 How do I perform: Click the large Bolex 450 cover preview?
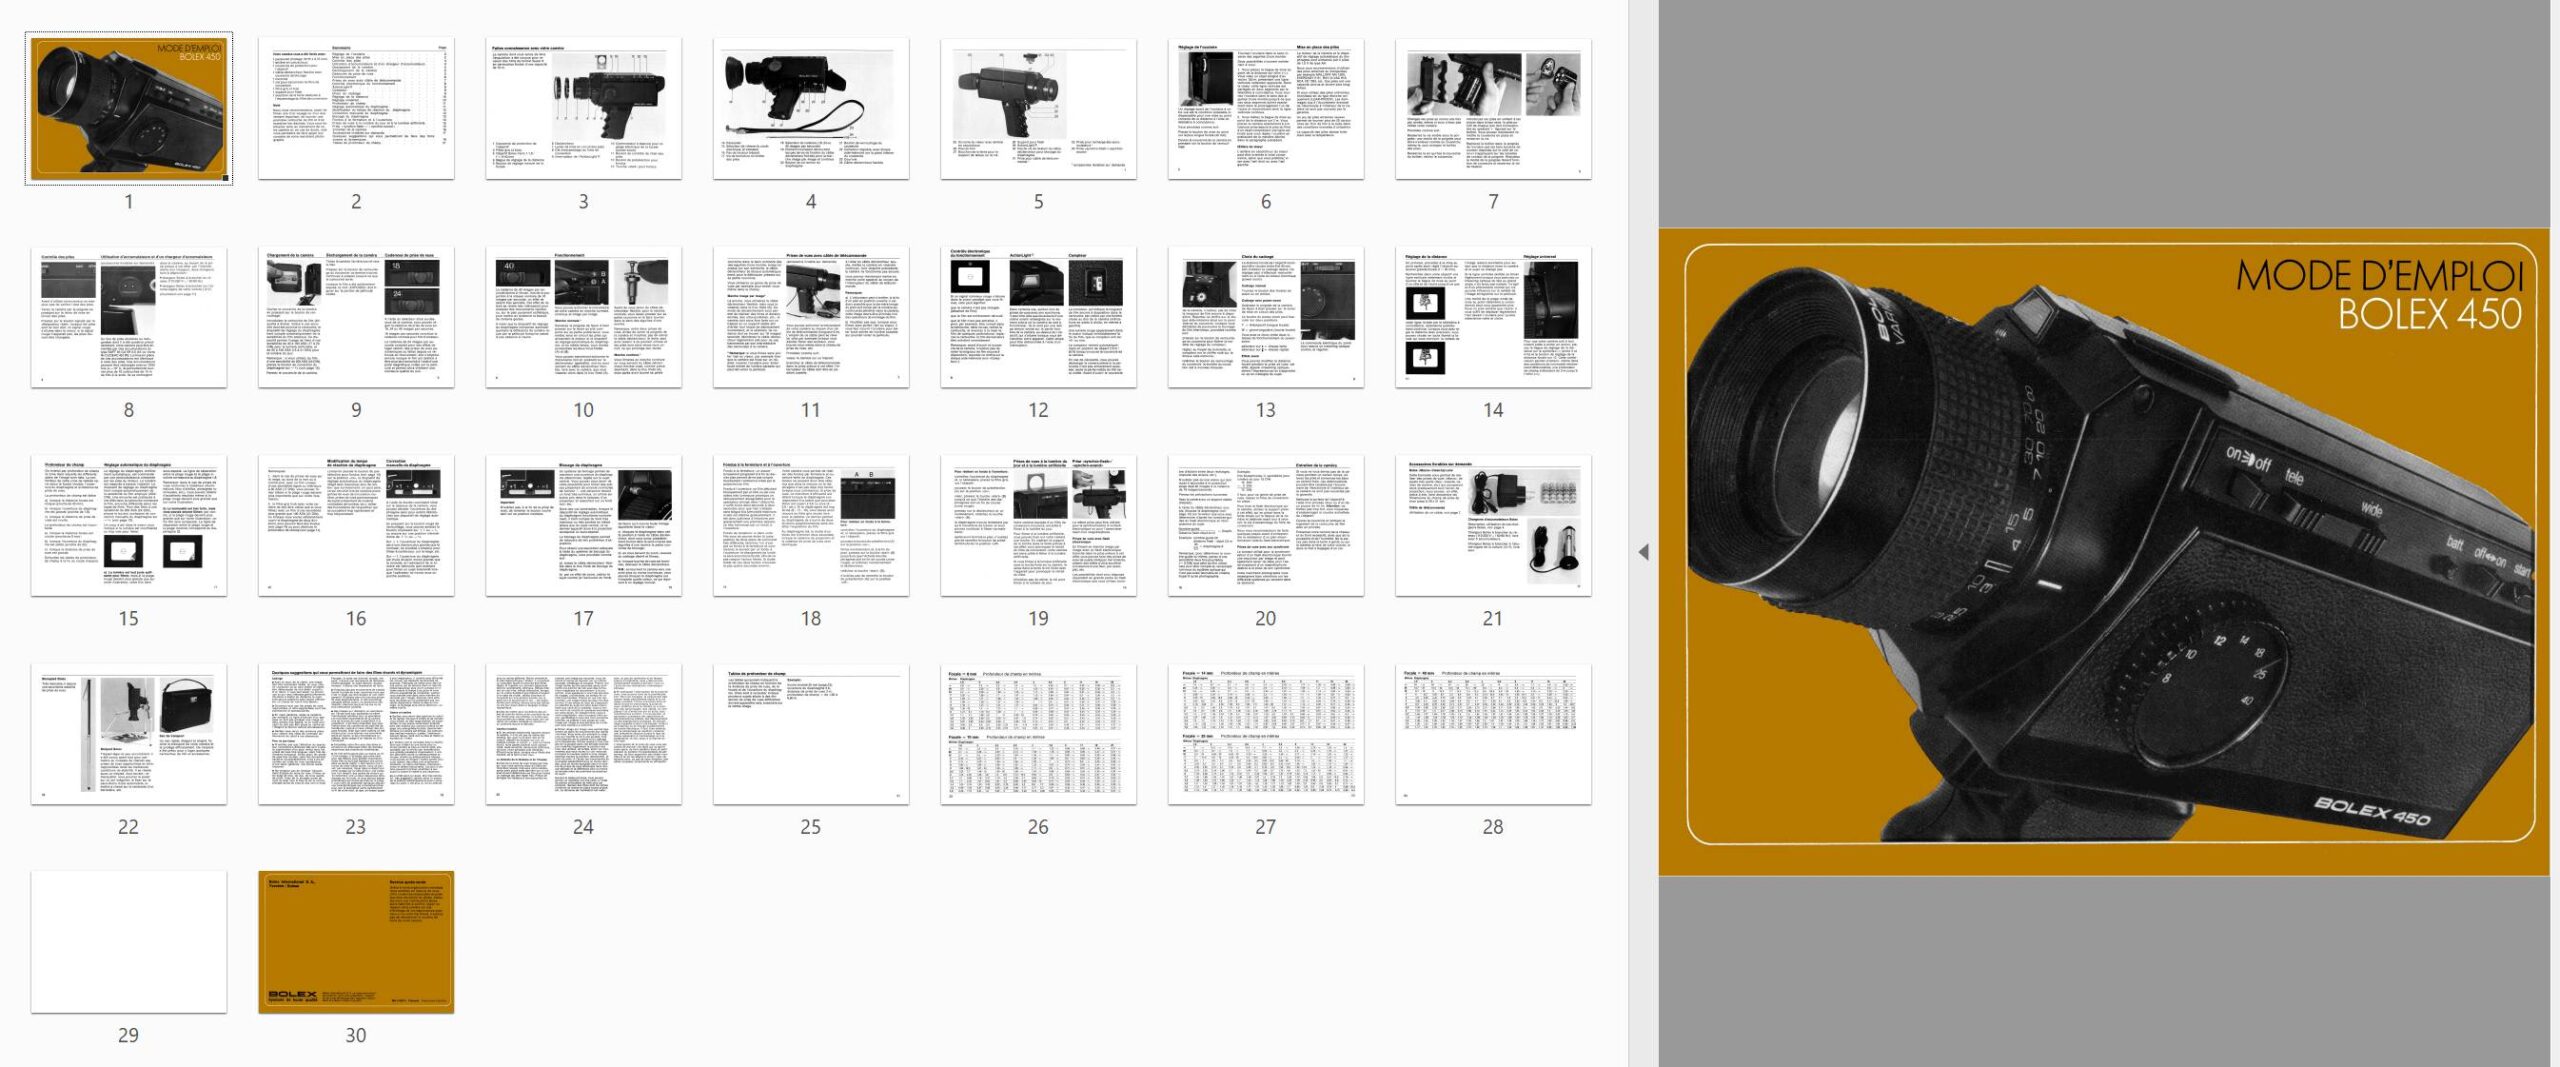pyautogui.click(x=2104, y=552)
